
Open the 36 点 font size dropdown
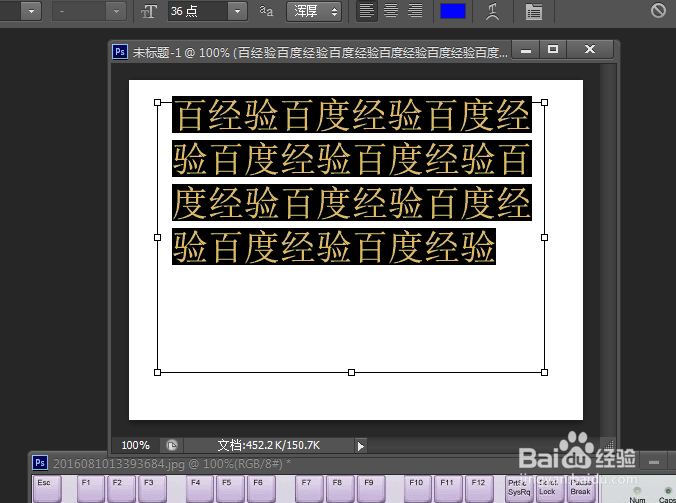(237, 11)
